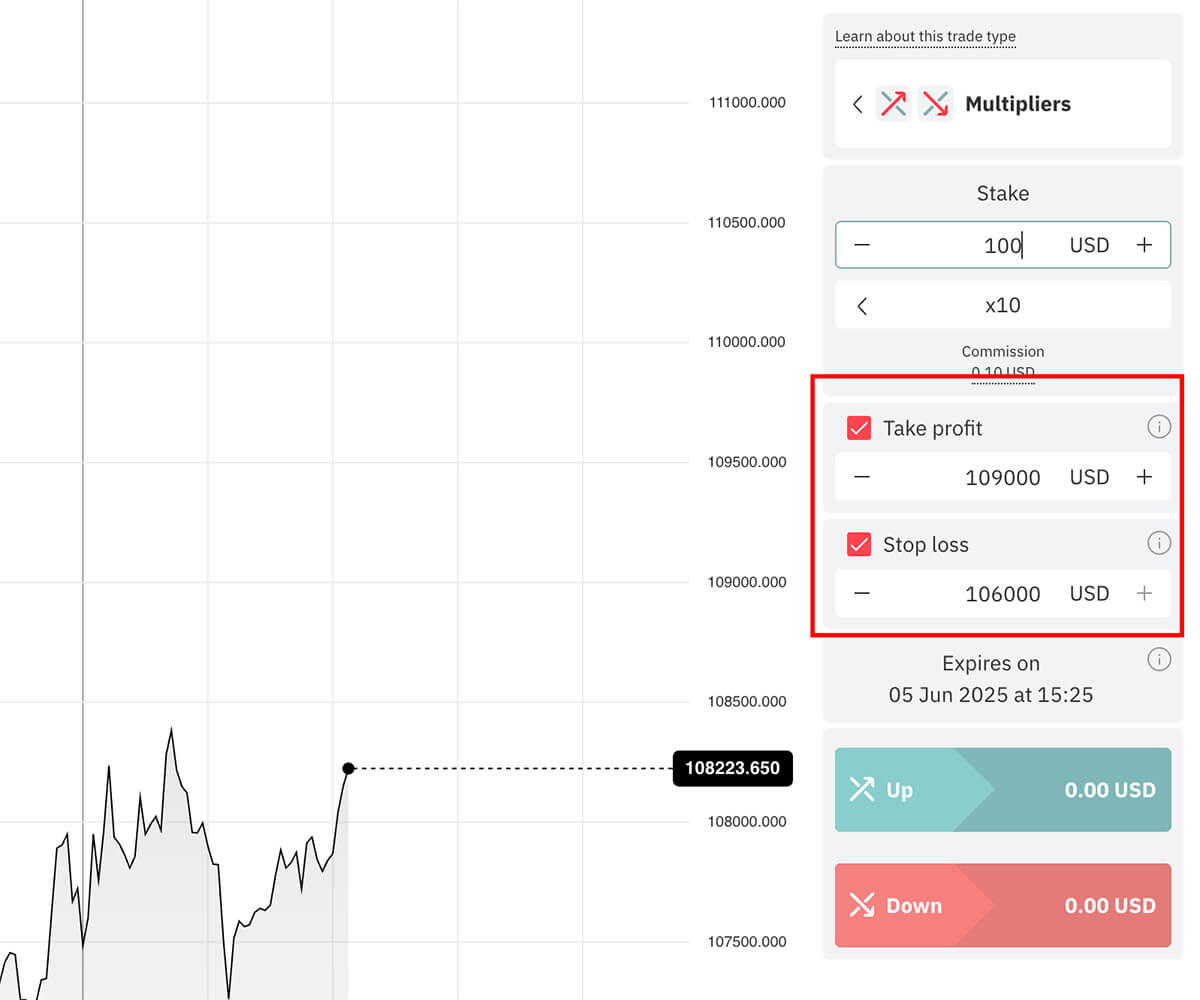Image resolution: width=1200 pixels, height=1000 pixels.
Task: Open the x10 multiplier selector
Action: click(x=1002, y=305)
